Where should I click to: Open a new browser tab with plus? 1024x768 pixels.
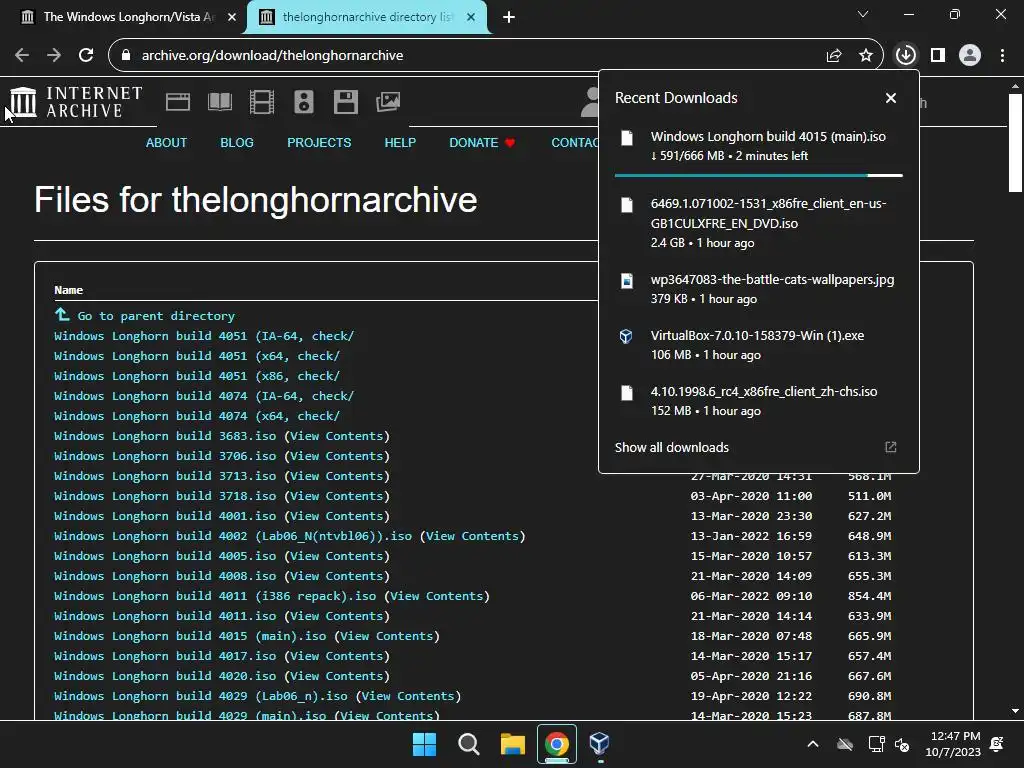pos(509,17)
